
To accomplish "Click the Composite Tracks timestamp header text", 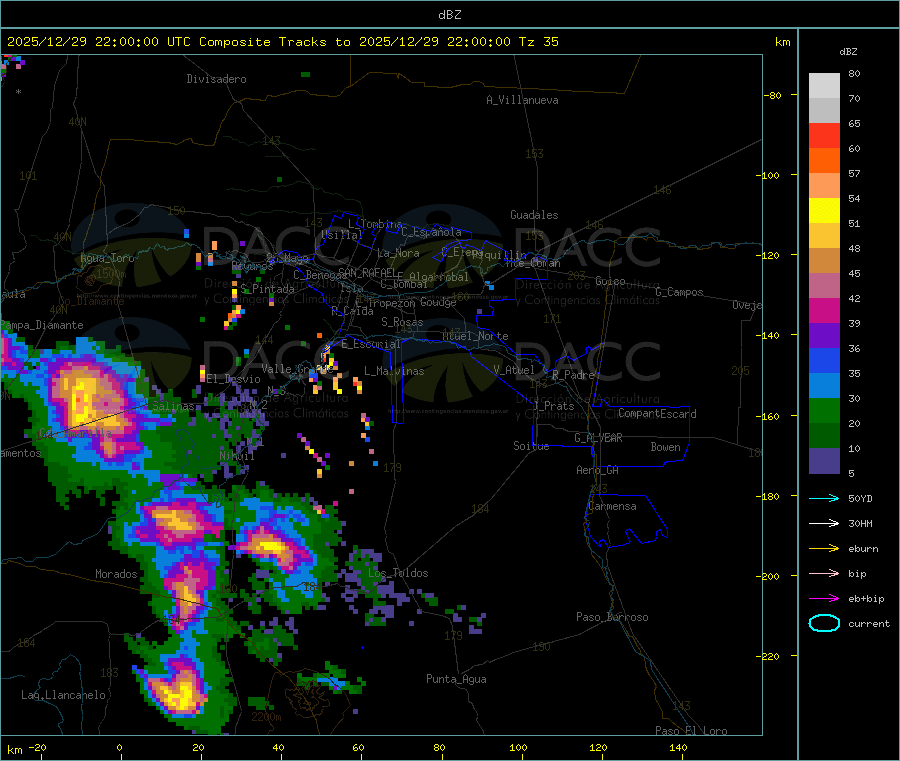I will tap(282, 42).
